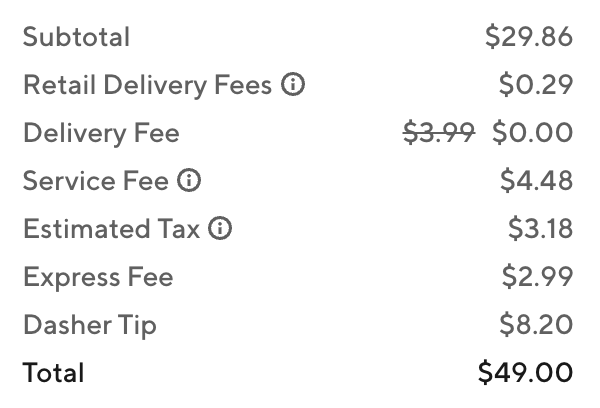Select the $2.99 express fee amount

point(537,276)
